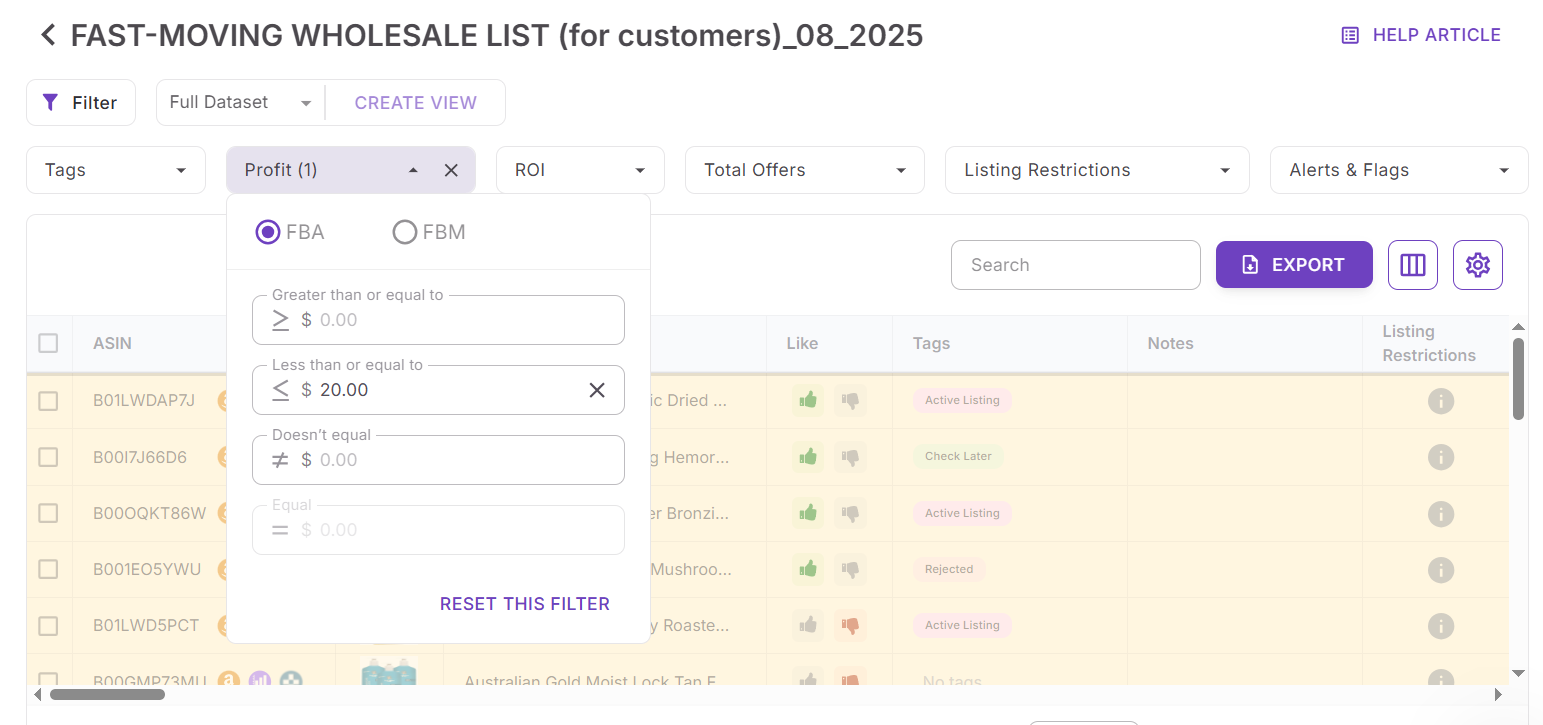Expand the Tags filter dropdown
This screenshot has width=1543, height=725.
115,170
